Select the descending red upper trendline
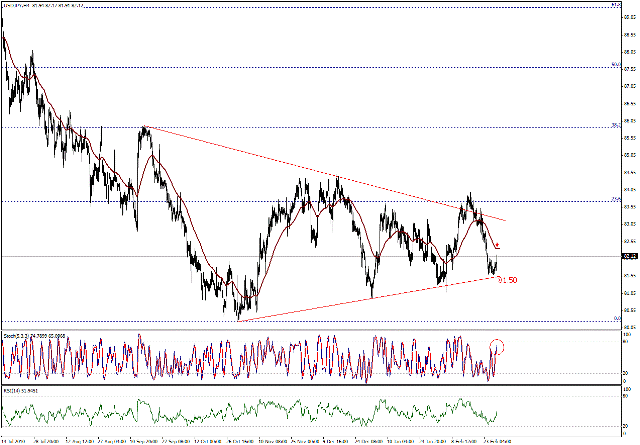 pyautogui.click(x=300, y=168)
